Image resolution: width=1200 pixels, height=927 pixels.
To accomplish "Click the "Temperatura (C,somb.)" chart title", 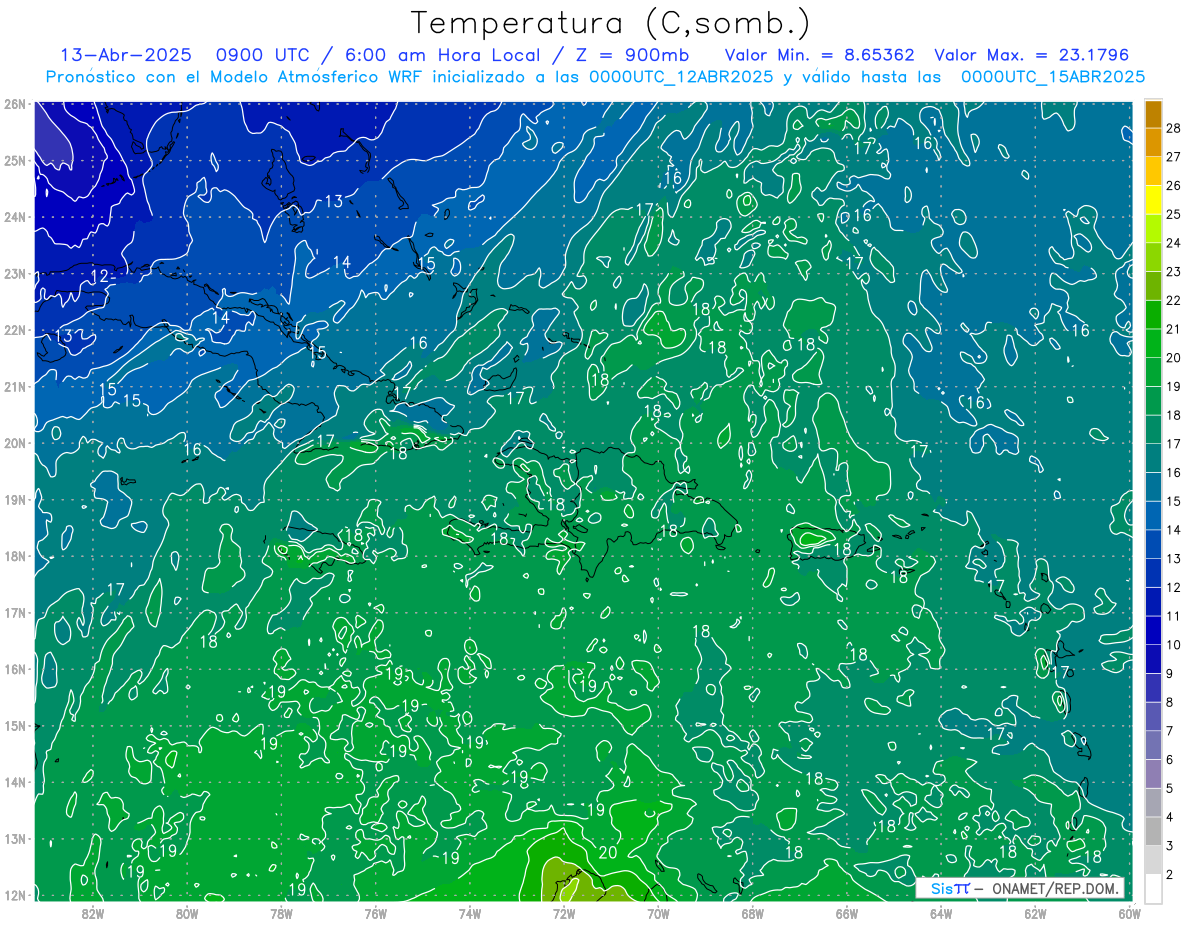I will pyautogui.click(x=609, y=23).
